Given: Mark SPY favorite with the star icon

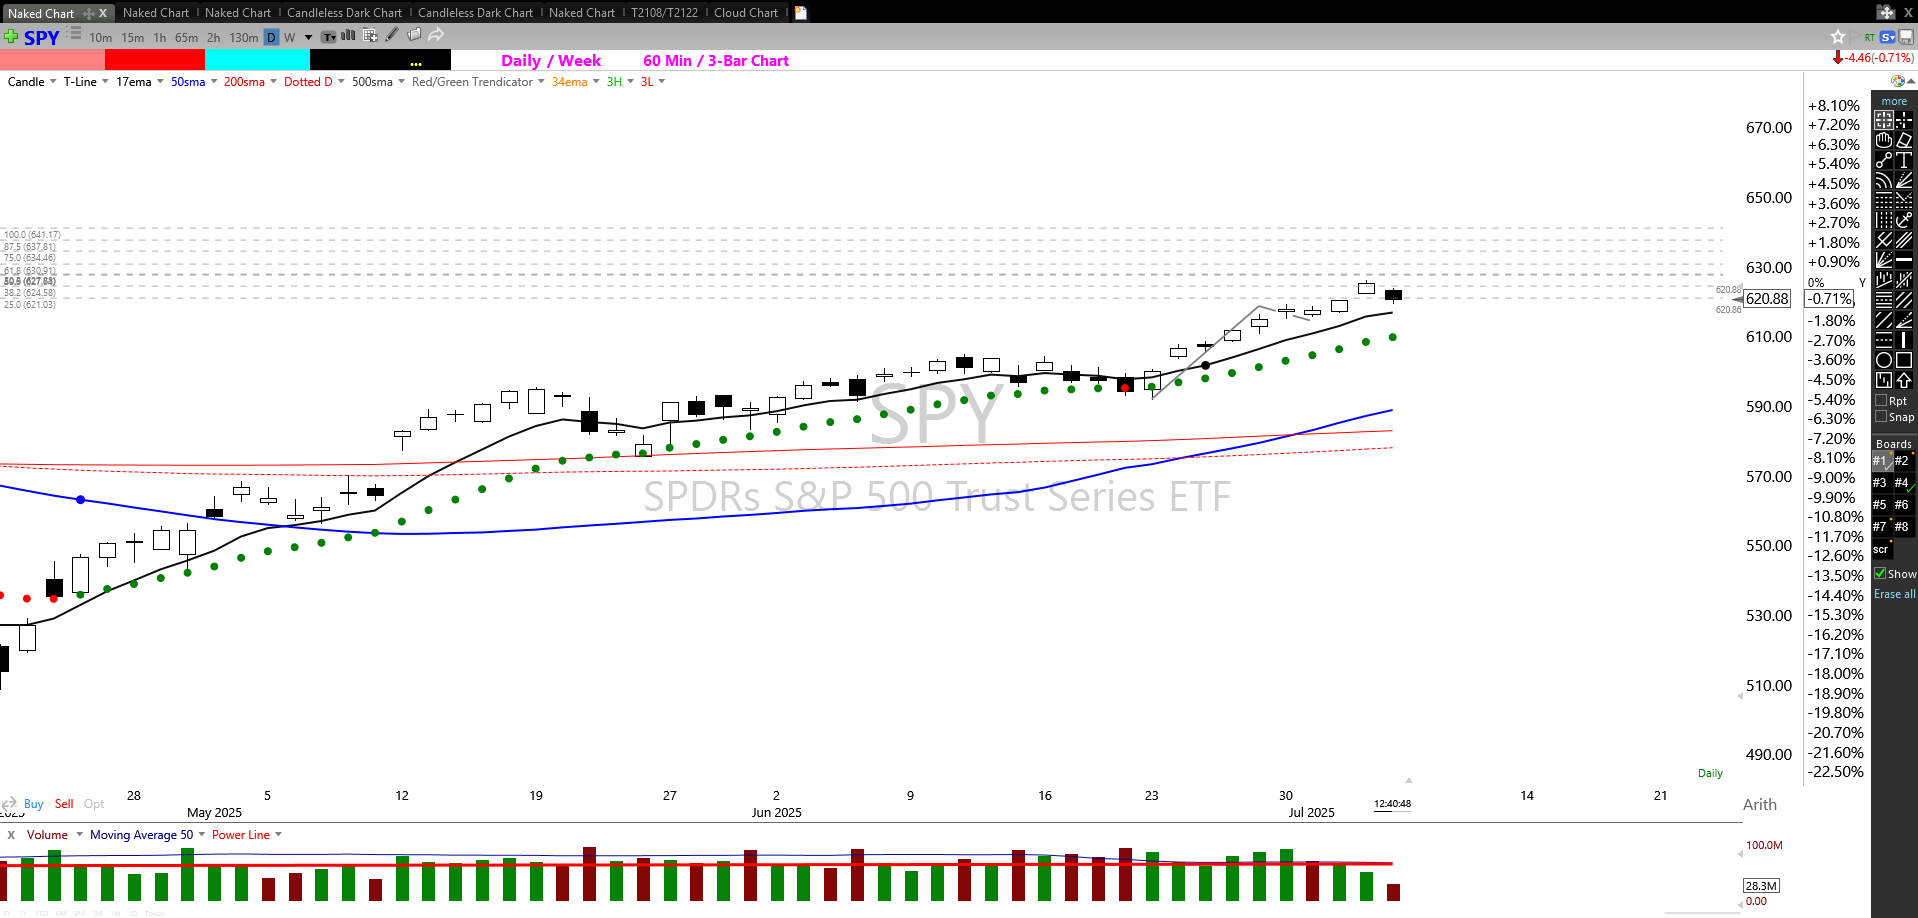Looking at the screenshot, I should tap(1838, 37).
